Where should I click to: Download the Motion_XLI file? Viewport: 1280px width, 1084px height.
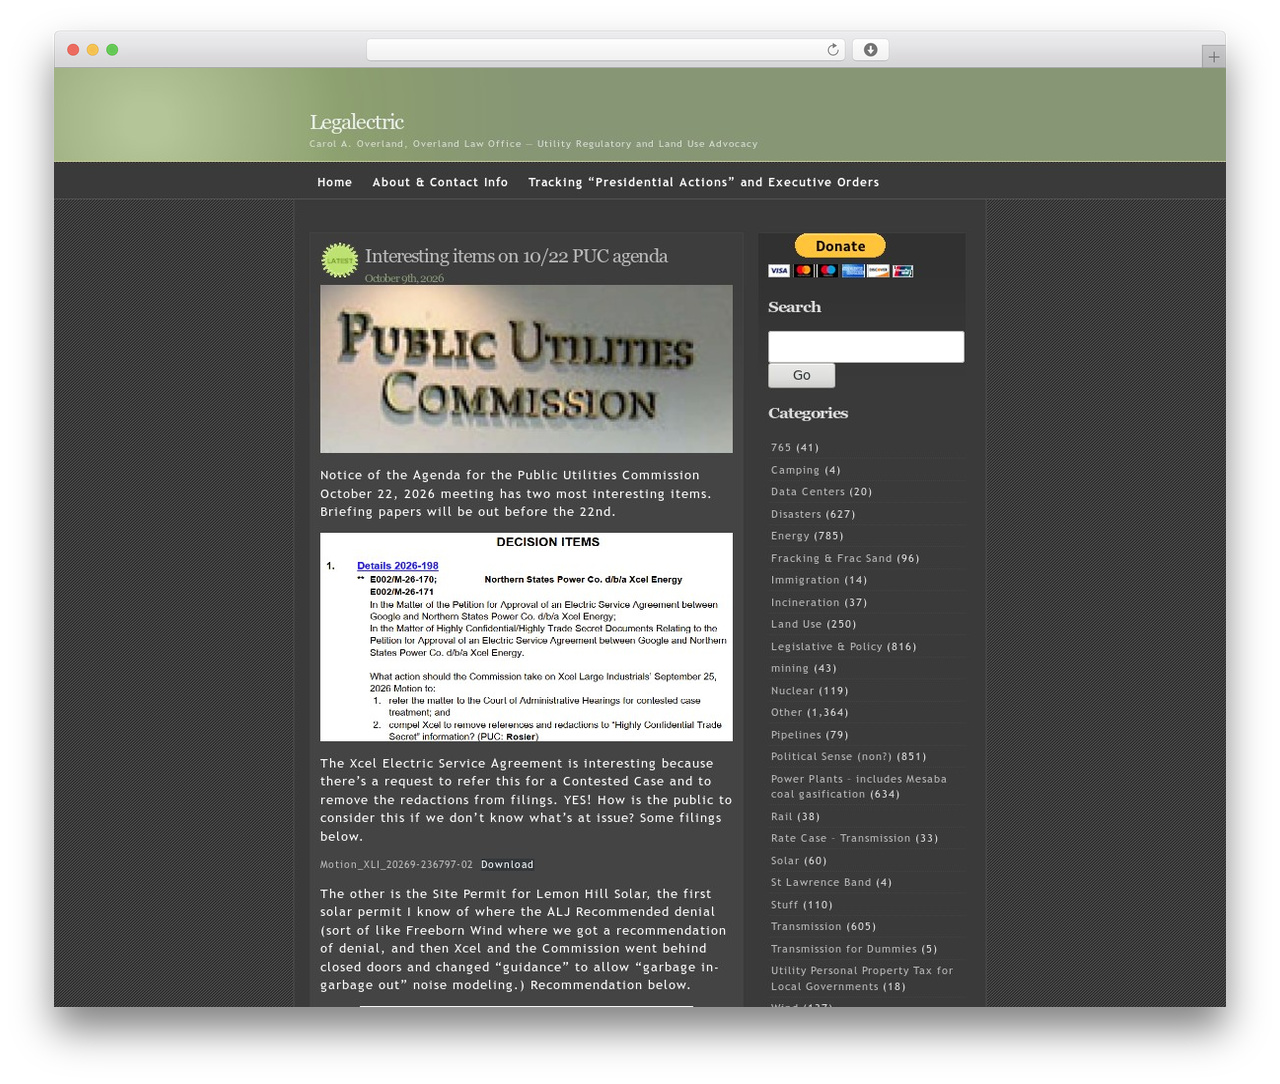click(x=507, y=865)
